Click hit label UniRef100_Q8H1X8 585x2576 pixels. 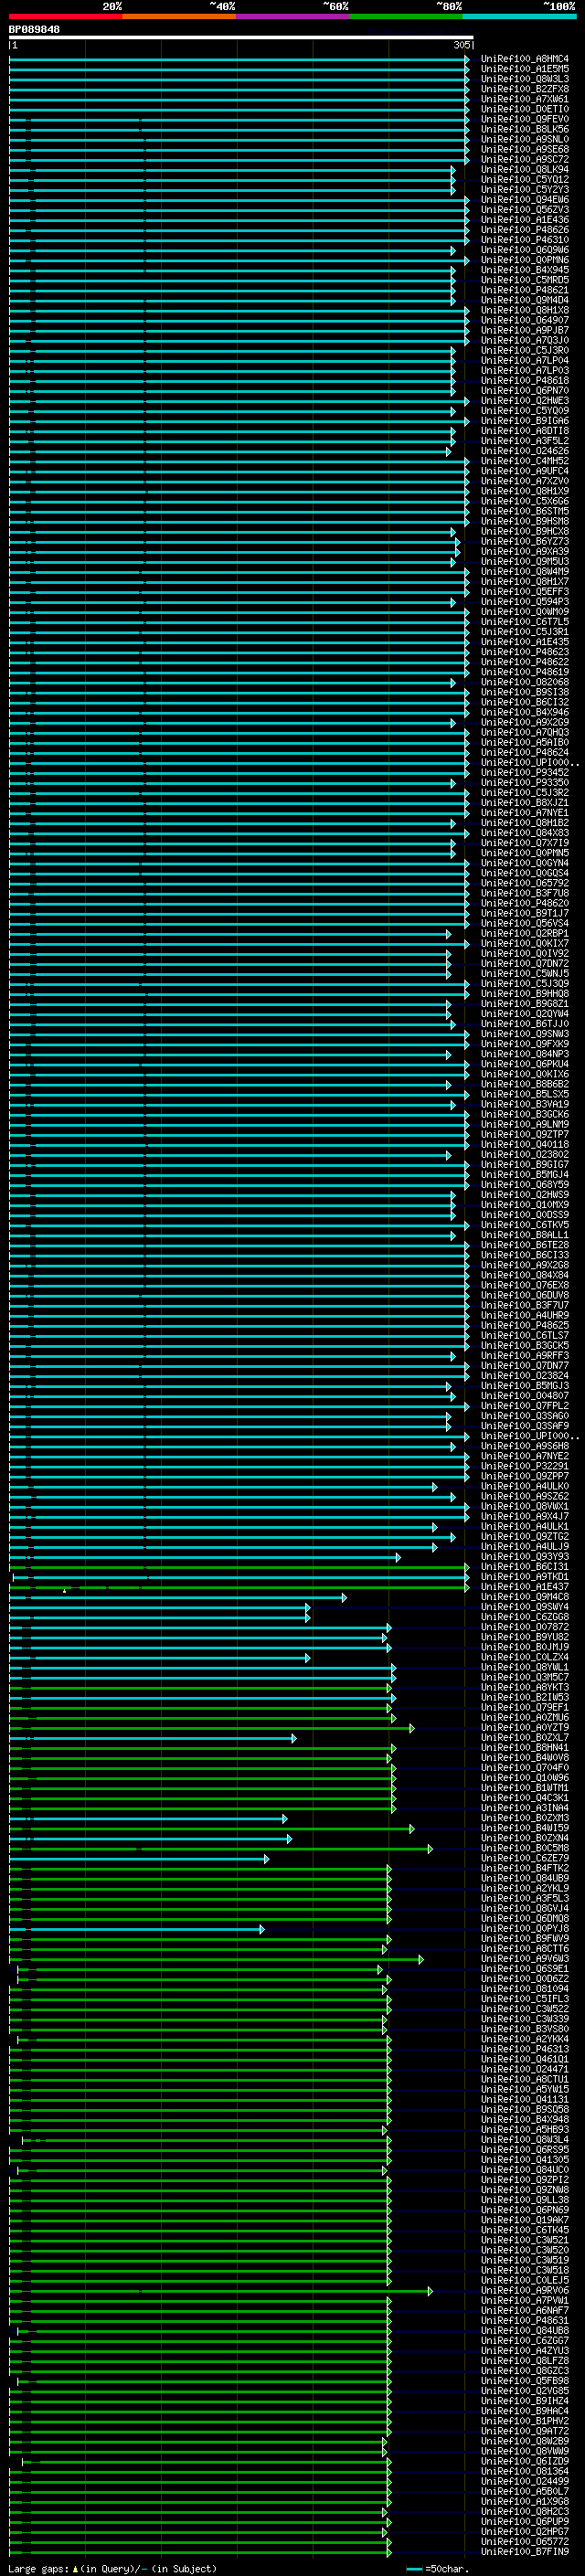coord(524,310)
